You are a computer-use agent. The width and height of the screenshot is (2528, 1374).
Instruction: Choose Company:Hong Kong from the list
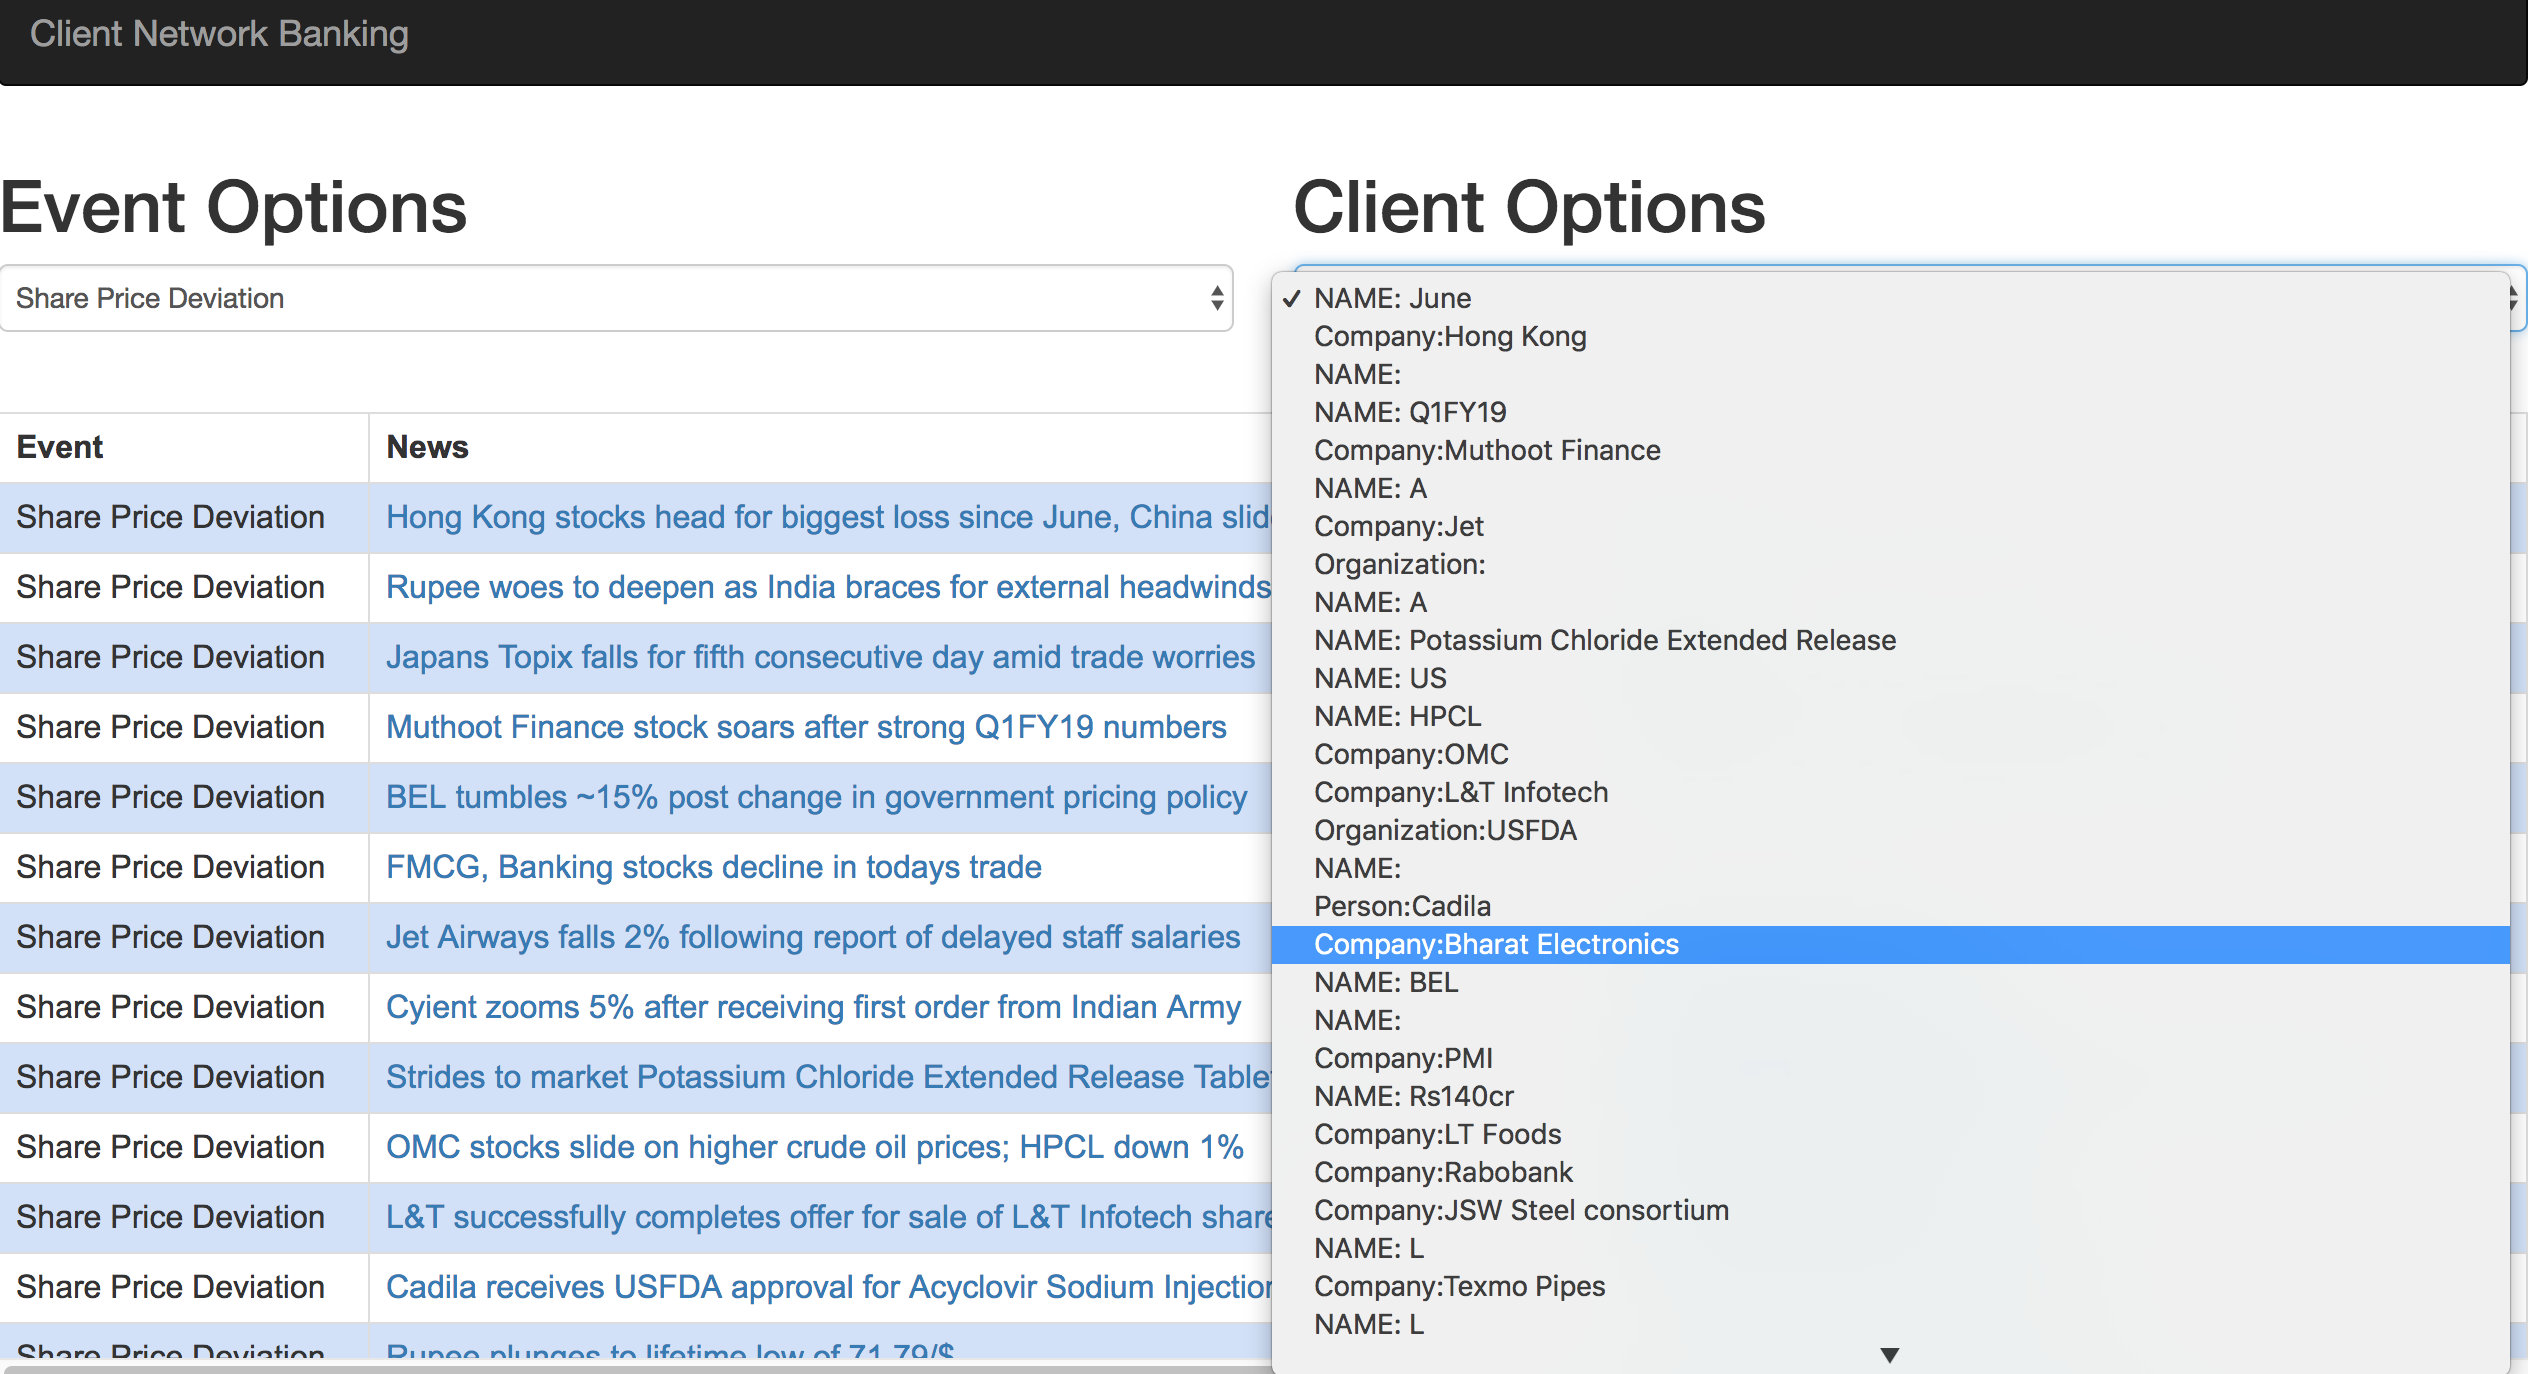tap(1450, 336)
